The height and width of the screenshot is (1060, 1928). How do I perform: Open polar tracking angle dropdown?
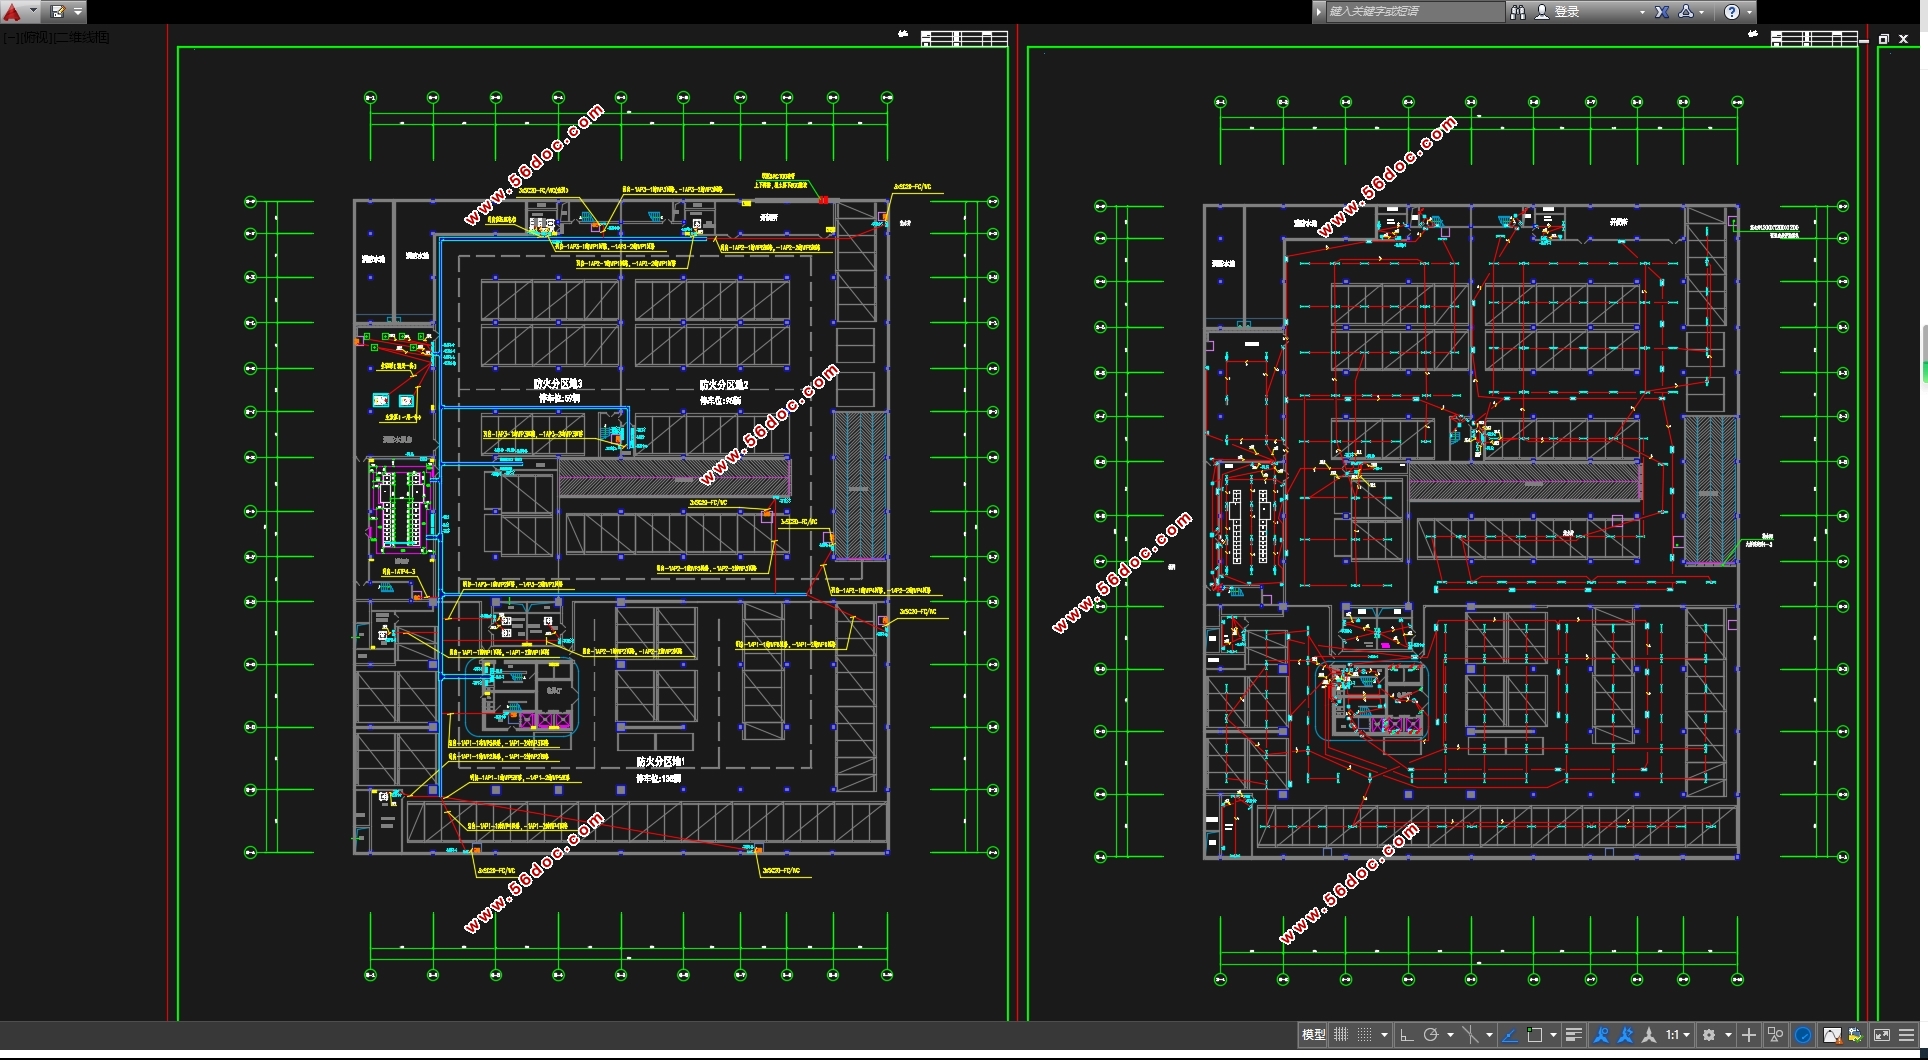[x=1450, y=1035]
